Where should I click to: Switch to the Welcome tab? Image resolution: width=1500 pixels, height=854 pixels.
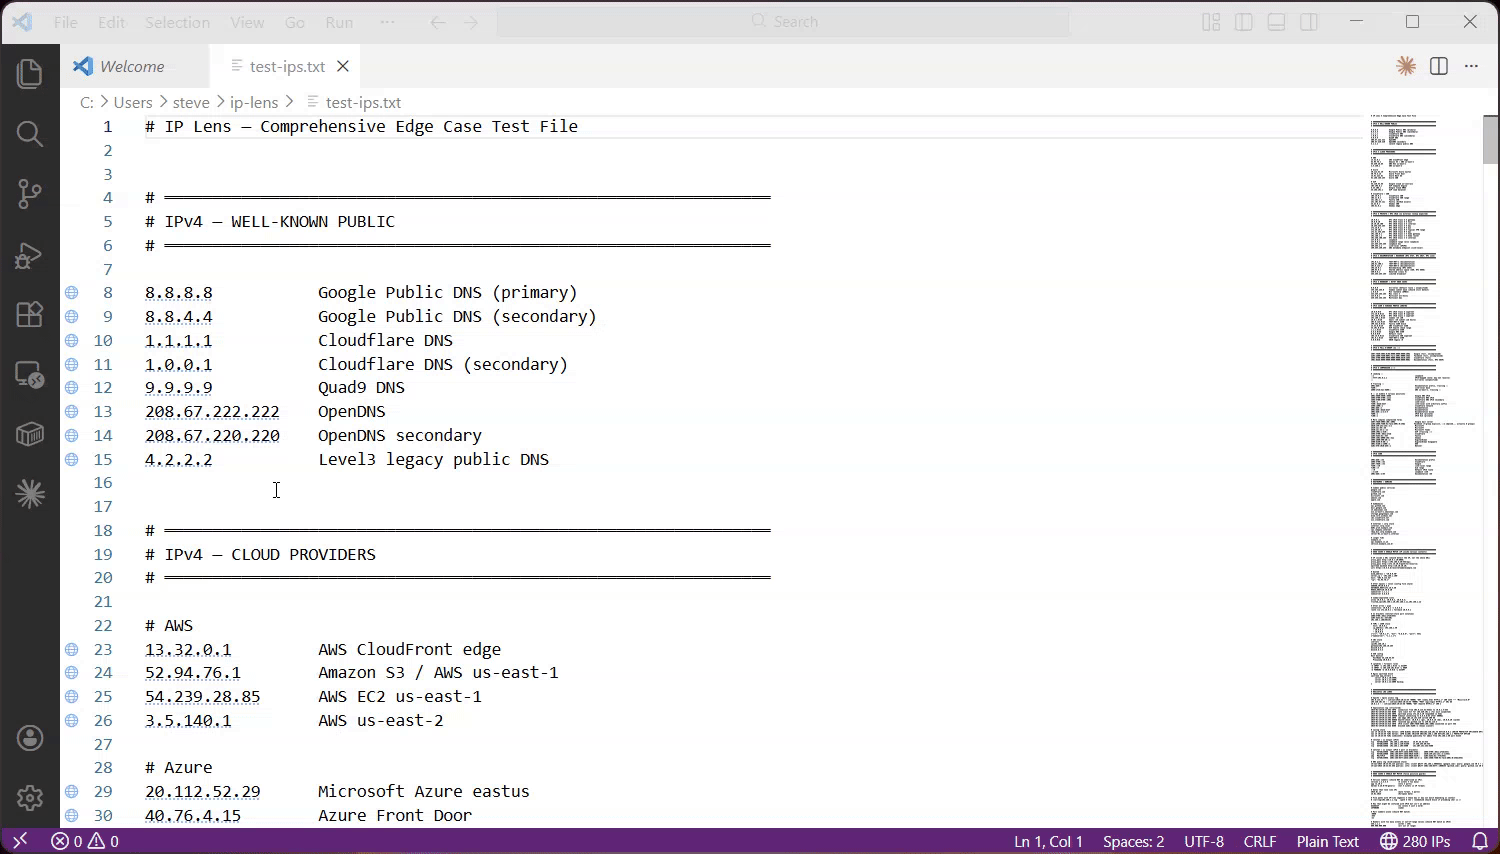point(135,66)
